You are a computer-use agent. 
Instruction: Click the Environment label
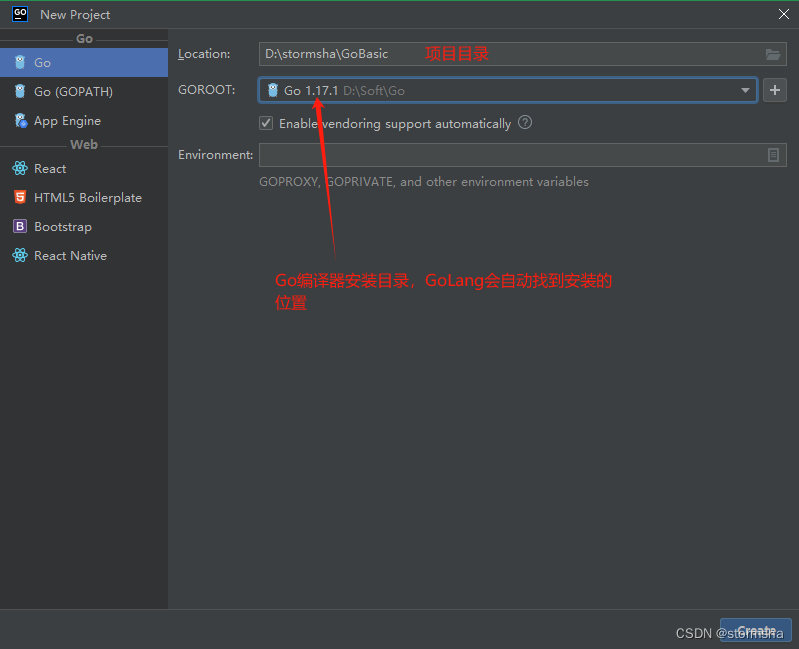click(215, 155)
